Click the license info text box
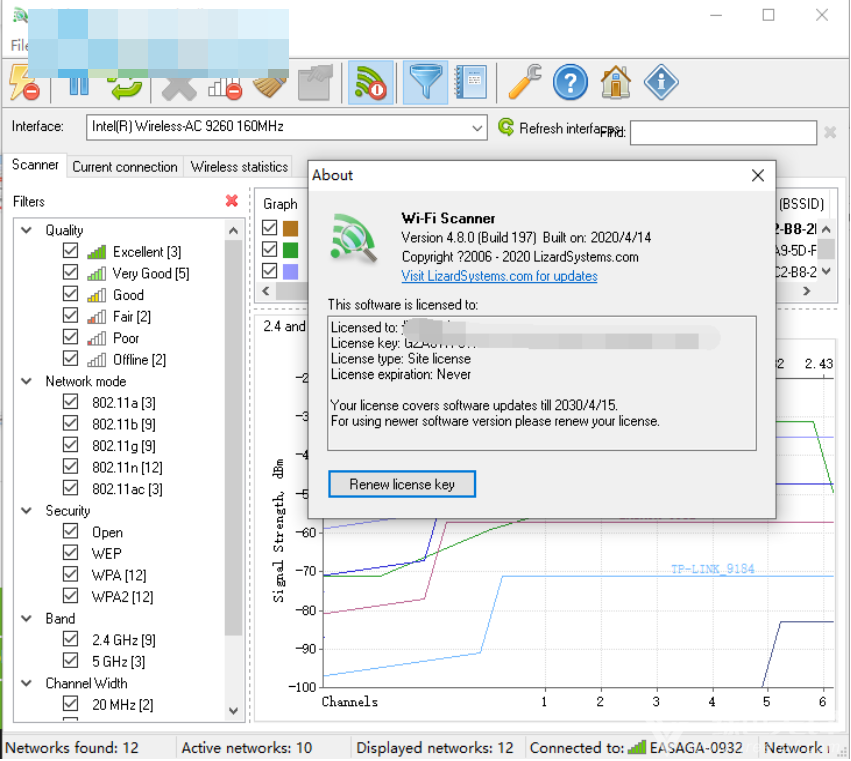The image size is (851, 761). click(542, 383)
